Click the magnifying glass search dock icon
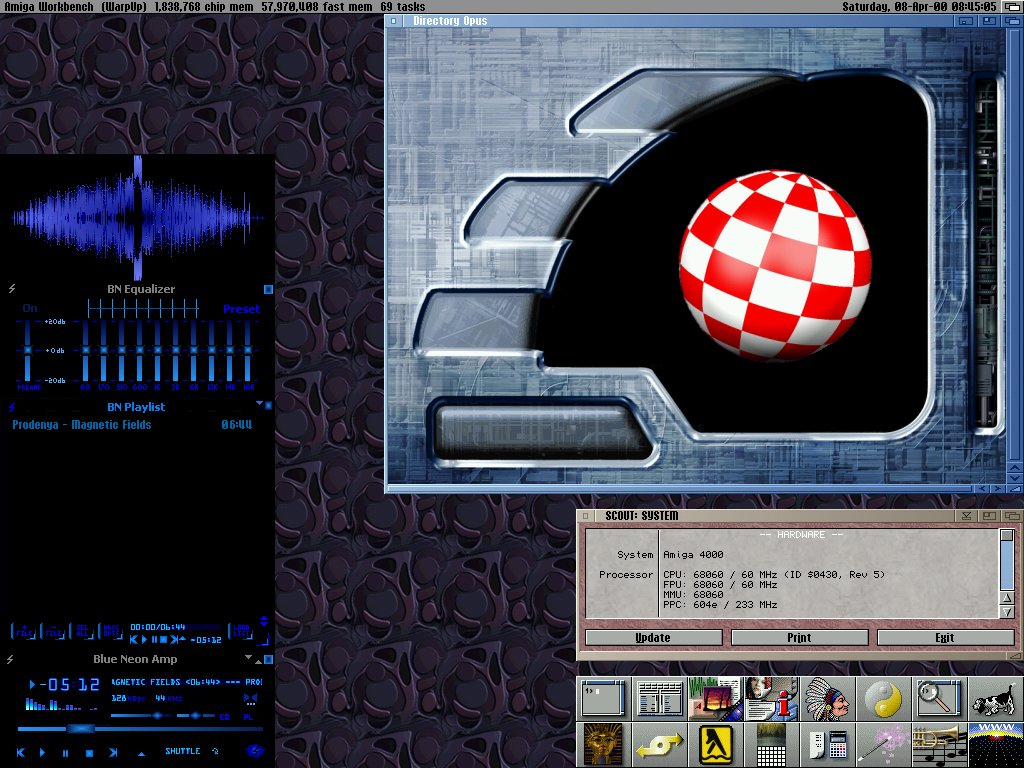The height and width of the screenshot is (768, 1024). click(940, 699)
